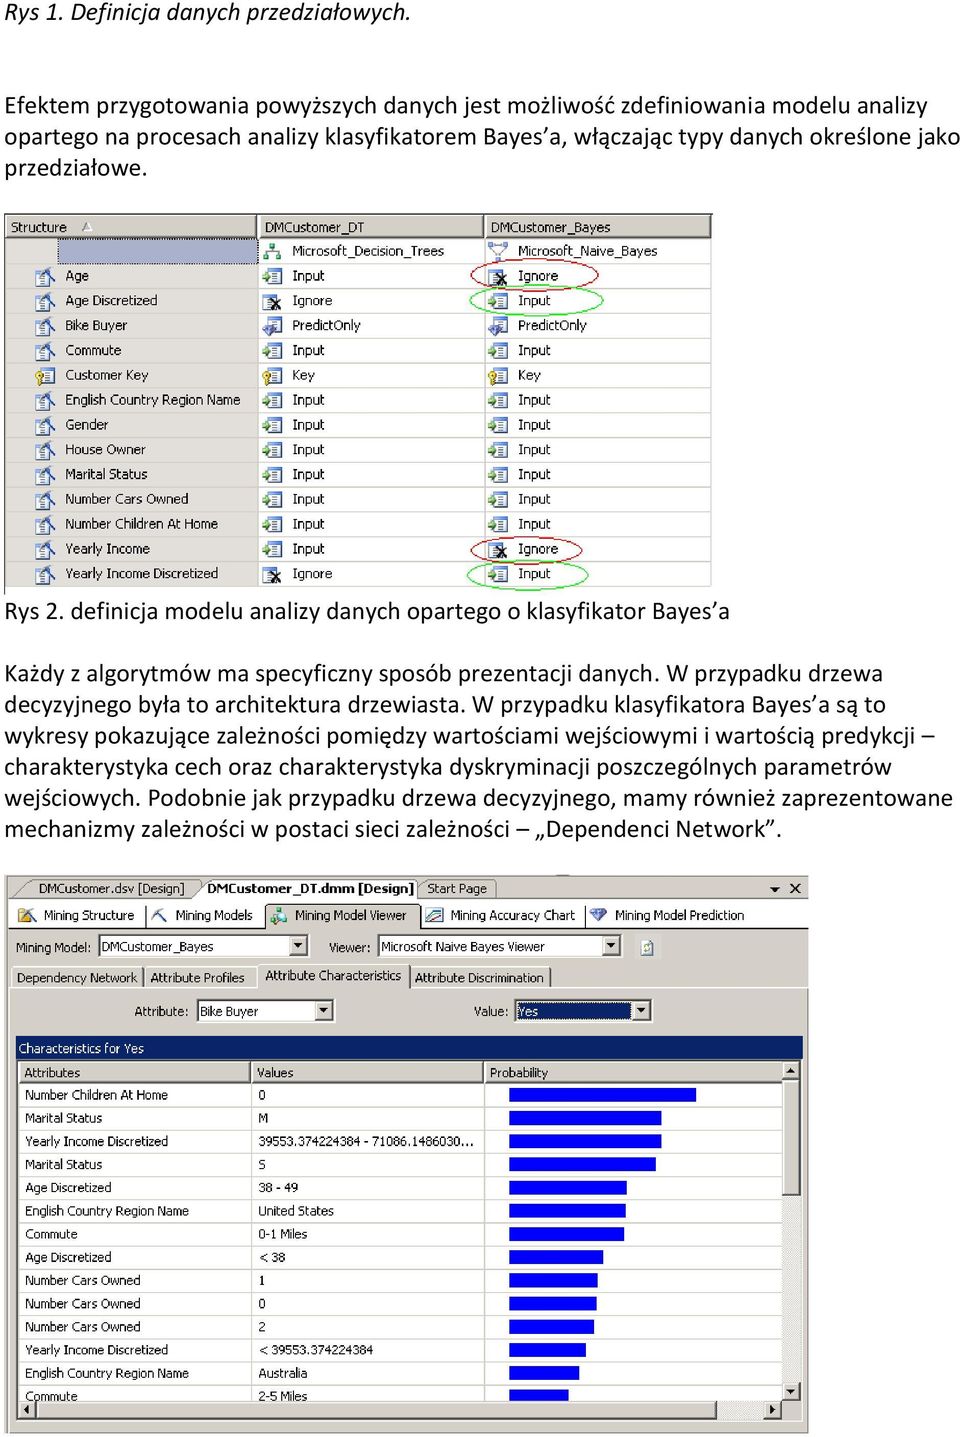Viewport: 960px width, 1437px height.
Task: Select the United States value cell
Action: 367,1211
